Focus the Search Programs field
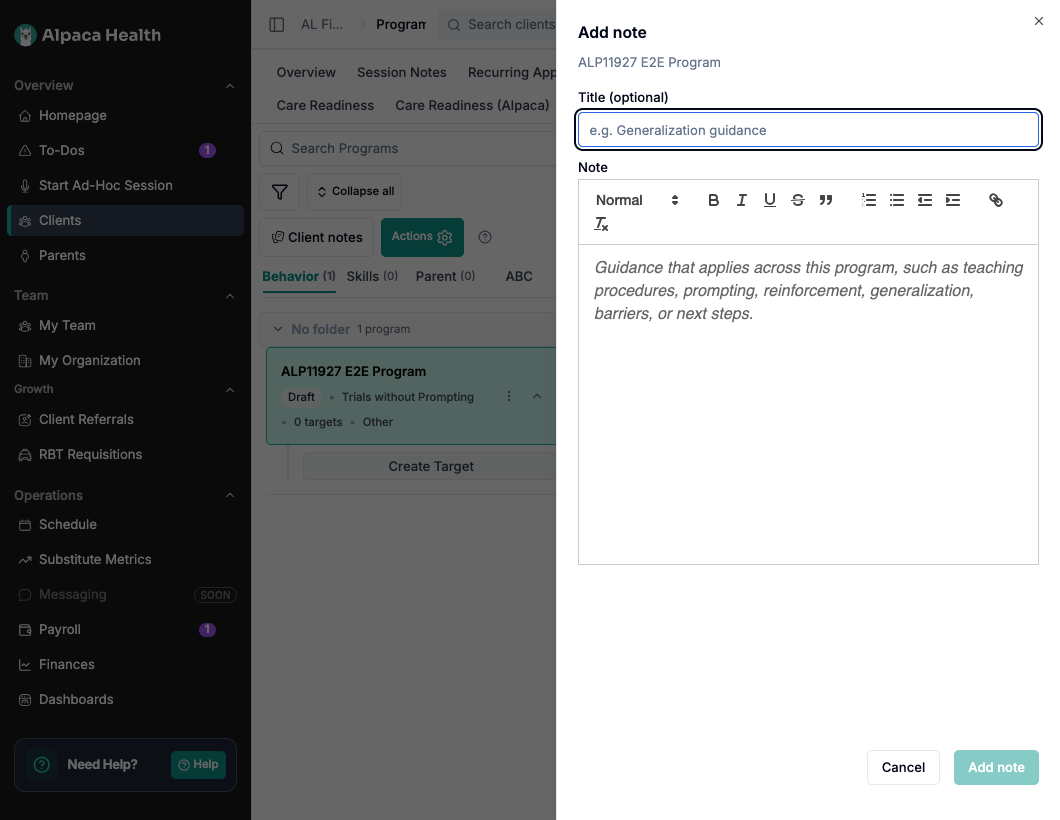Image resolution: width=1060 pixels, height=820 pixels. click(408, 149)
